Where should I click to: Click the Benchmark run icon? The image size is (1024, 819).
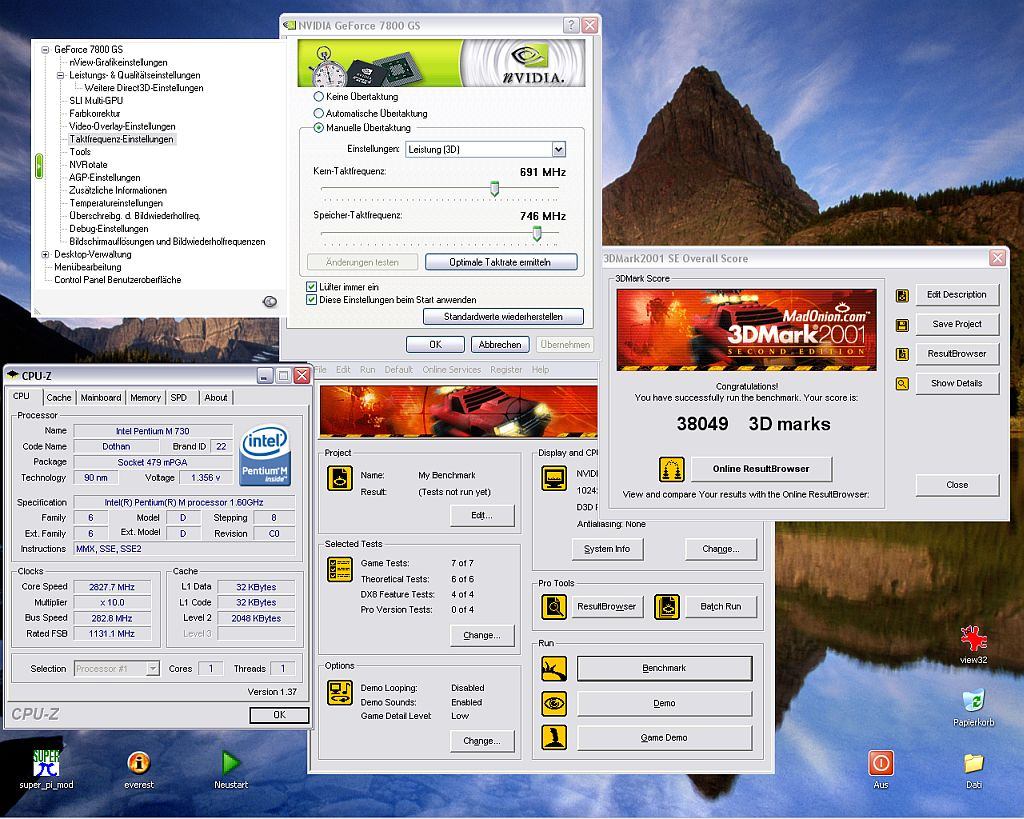(554, 669)
